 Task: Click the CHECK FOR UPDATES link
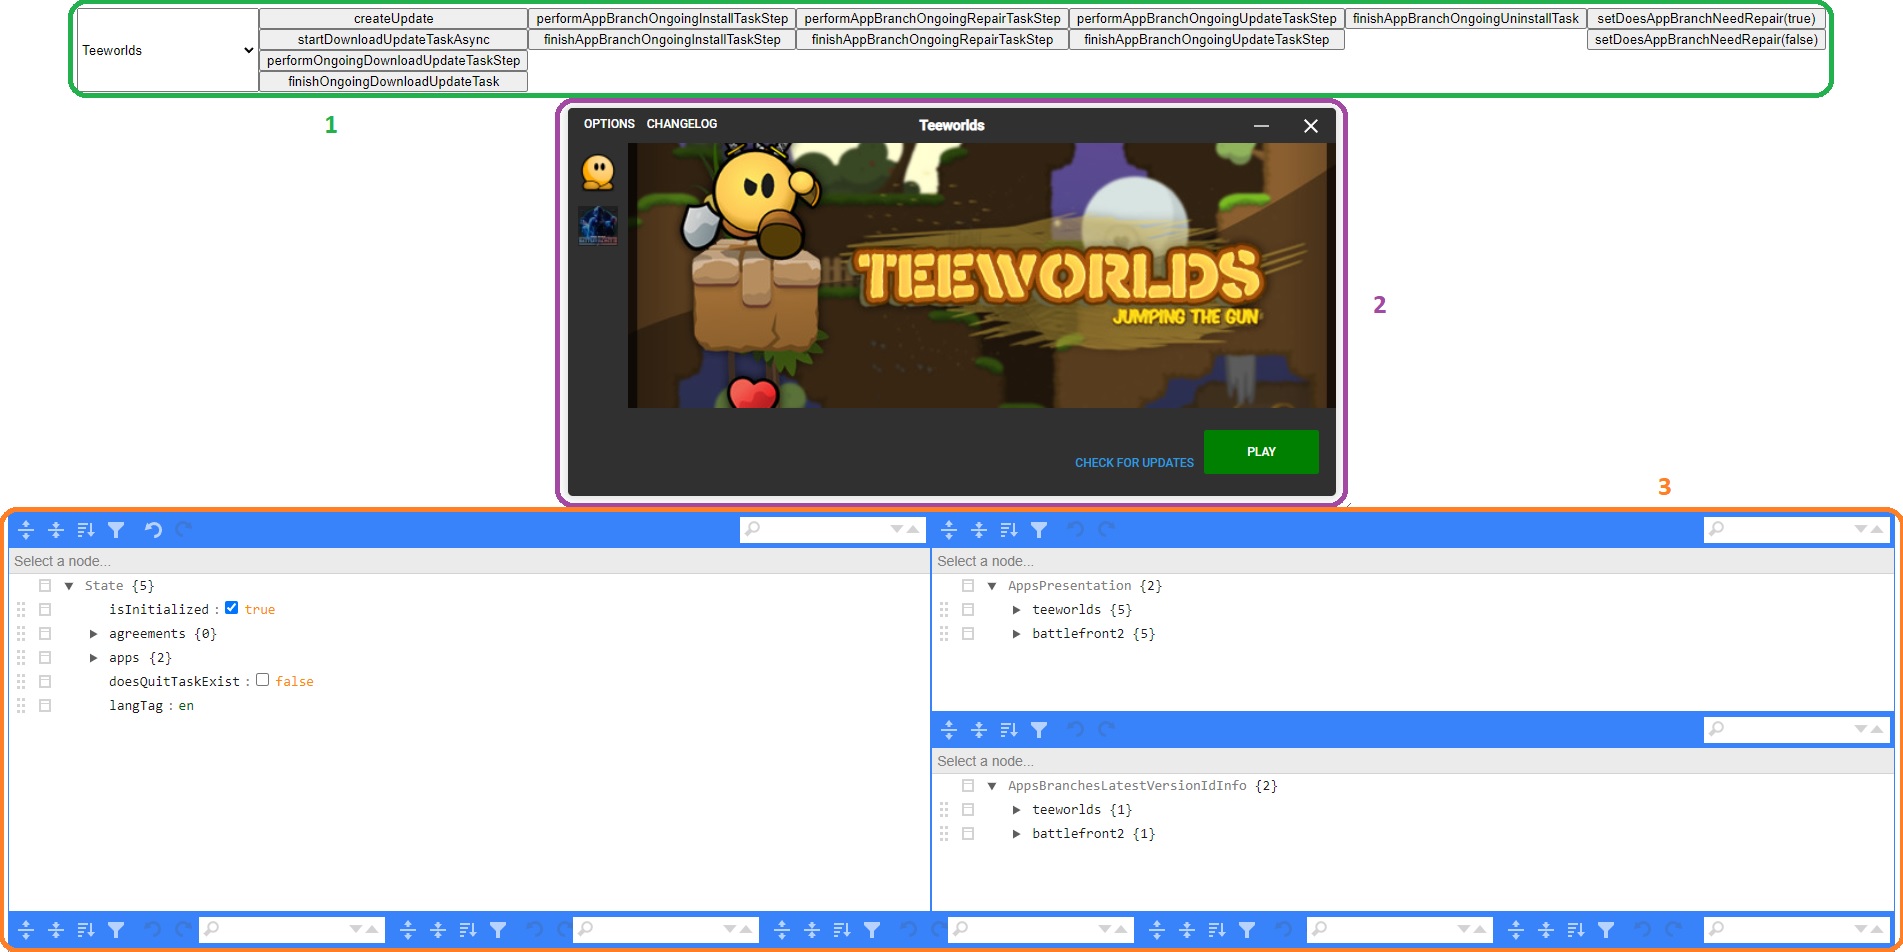pos(1134,463)
